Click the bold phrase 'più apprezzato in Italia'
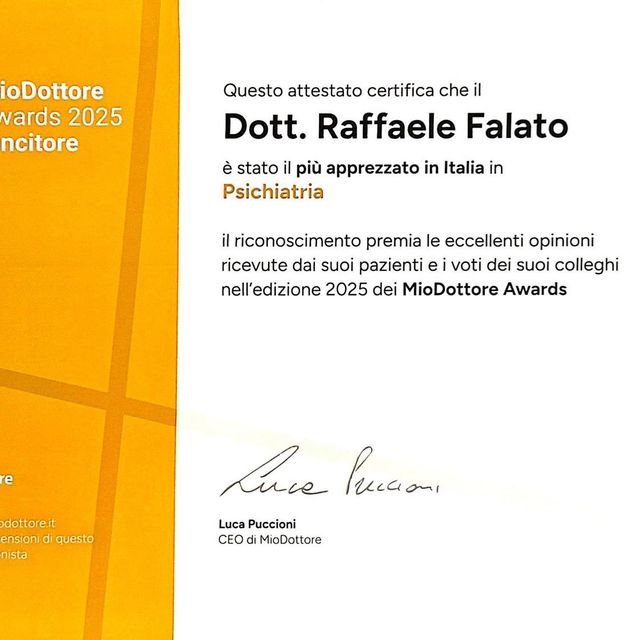The height and width of the screenshot is (640, 640). tap(390, 168)
